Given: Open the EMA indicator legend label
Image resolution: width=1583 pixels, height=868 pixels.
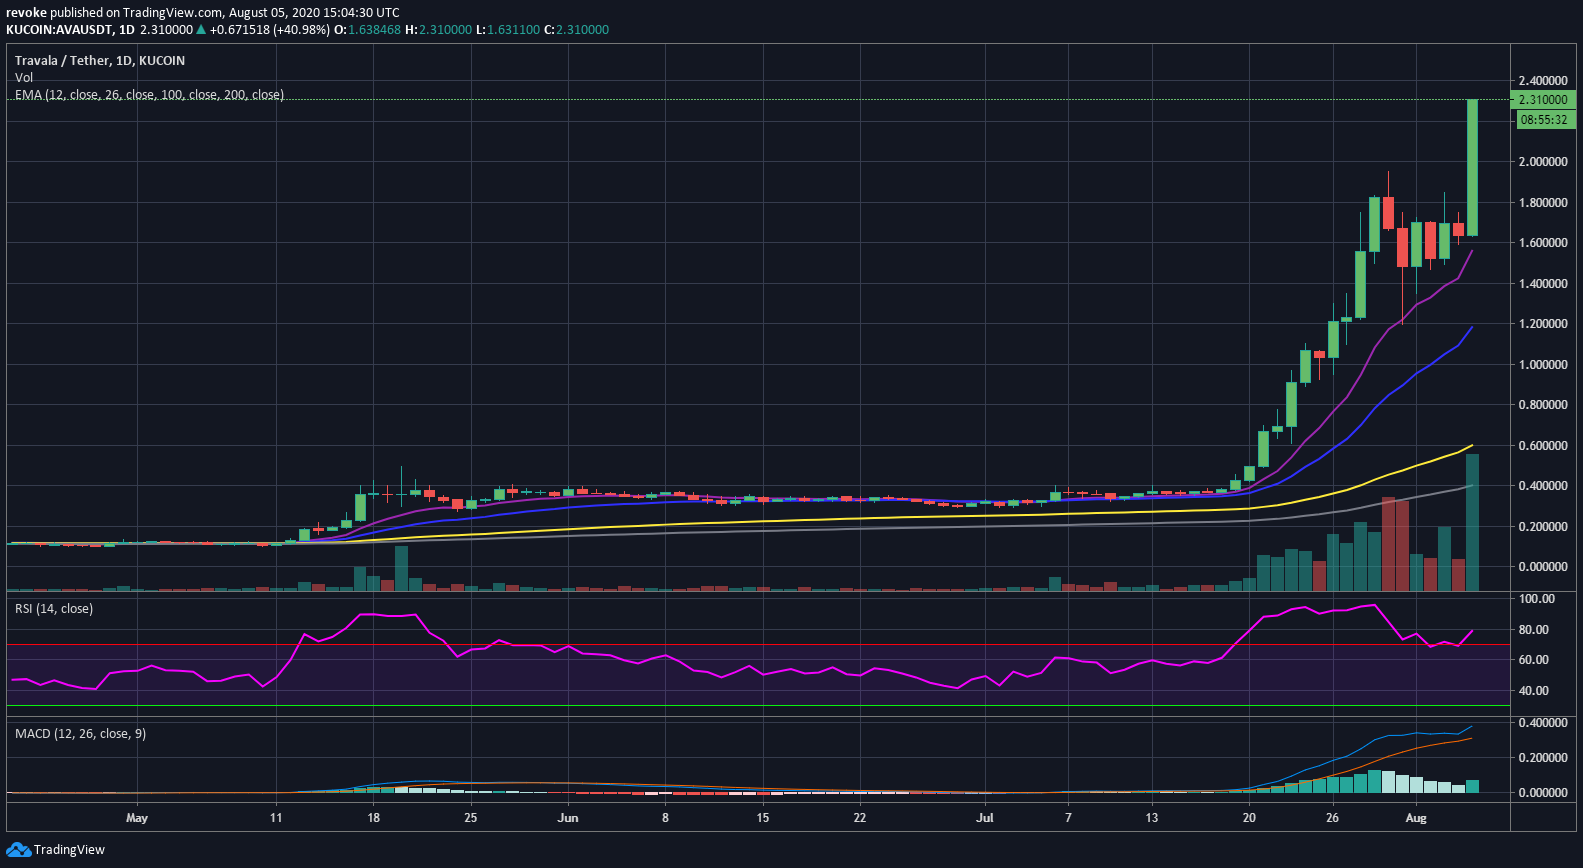Looking at the screenshot, I should [149, 95].
